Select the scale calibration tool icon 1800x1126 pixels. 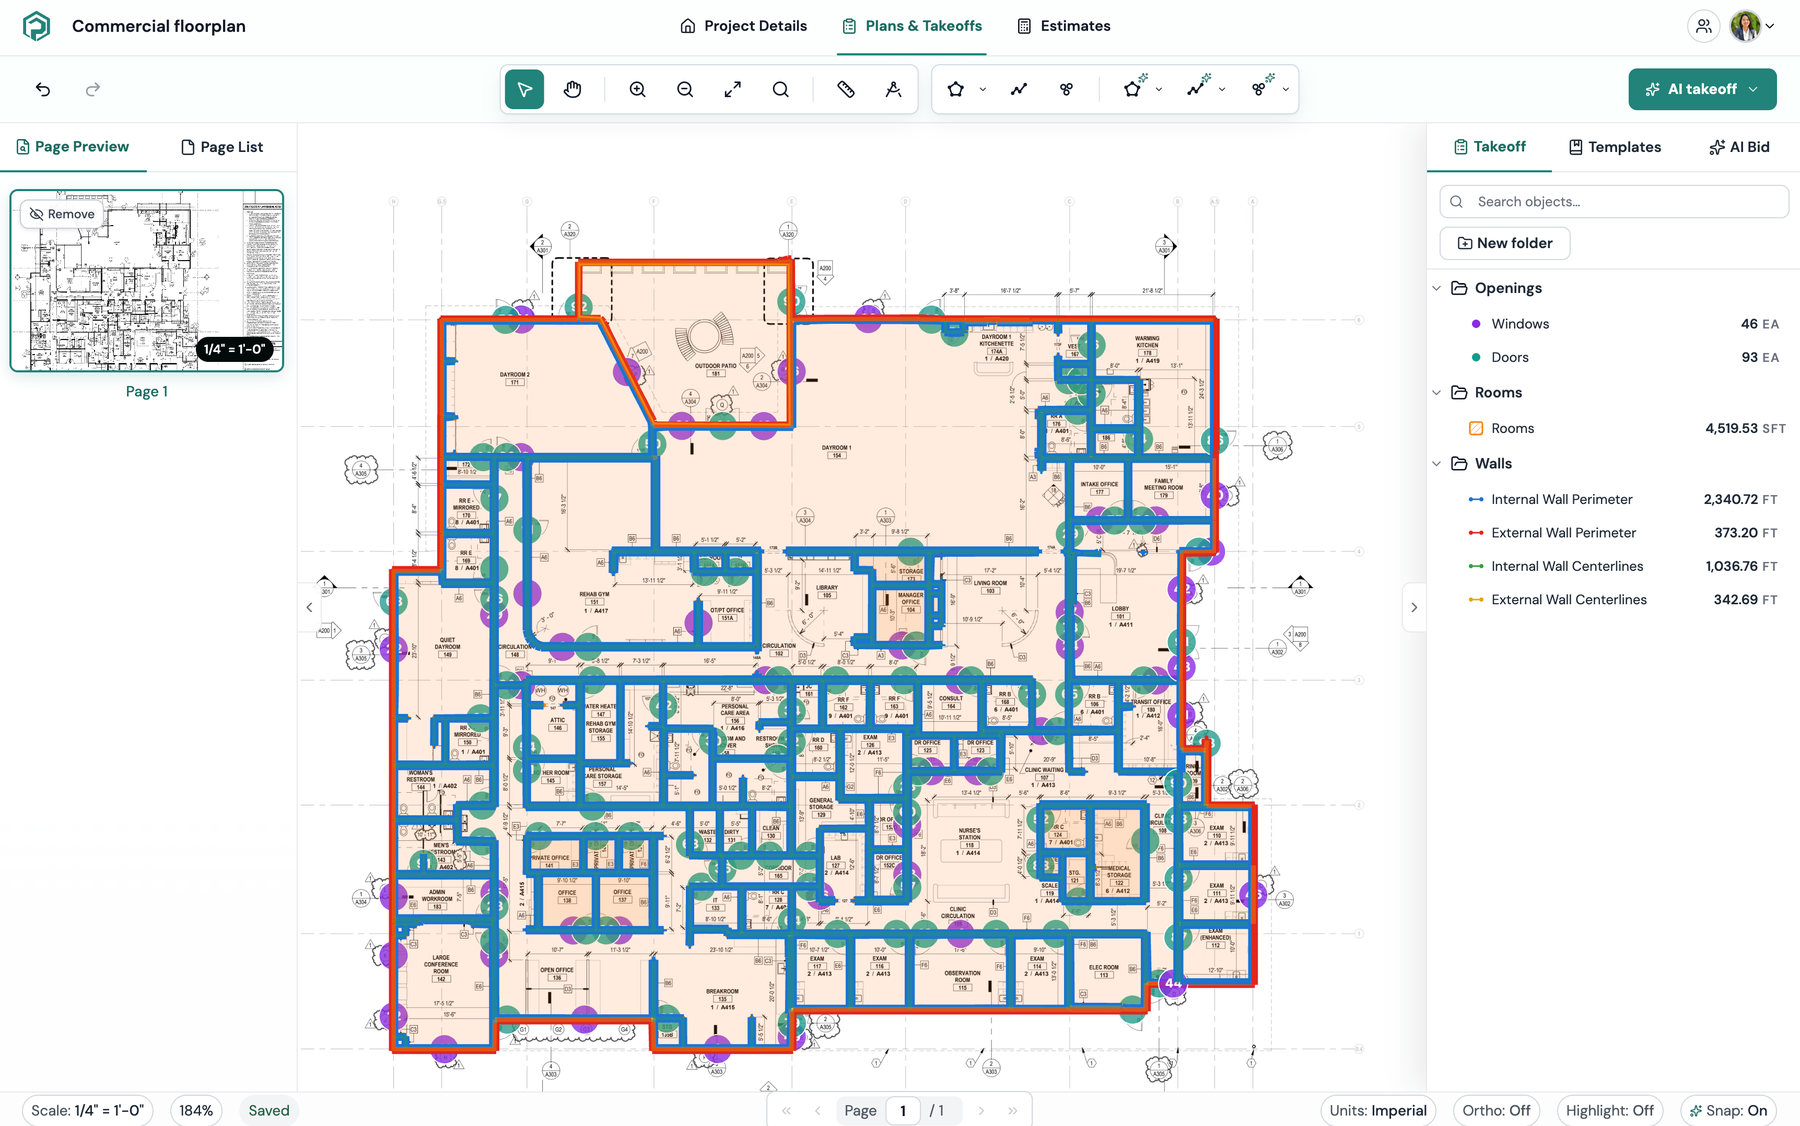point(894,89)
